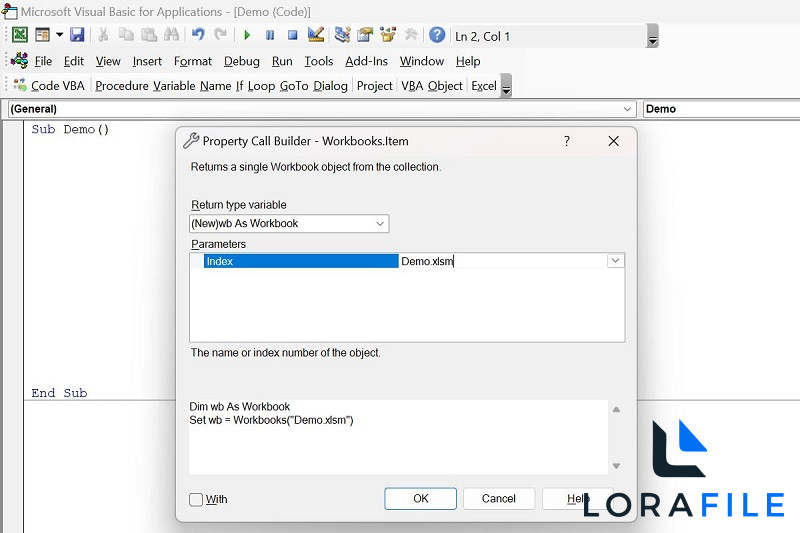Open the Window menu
Viewport: 800px width, 533px height.
pyautogui.click(x=422, y=61)
